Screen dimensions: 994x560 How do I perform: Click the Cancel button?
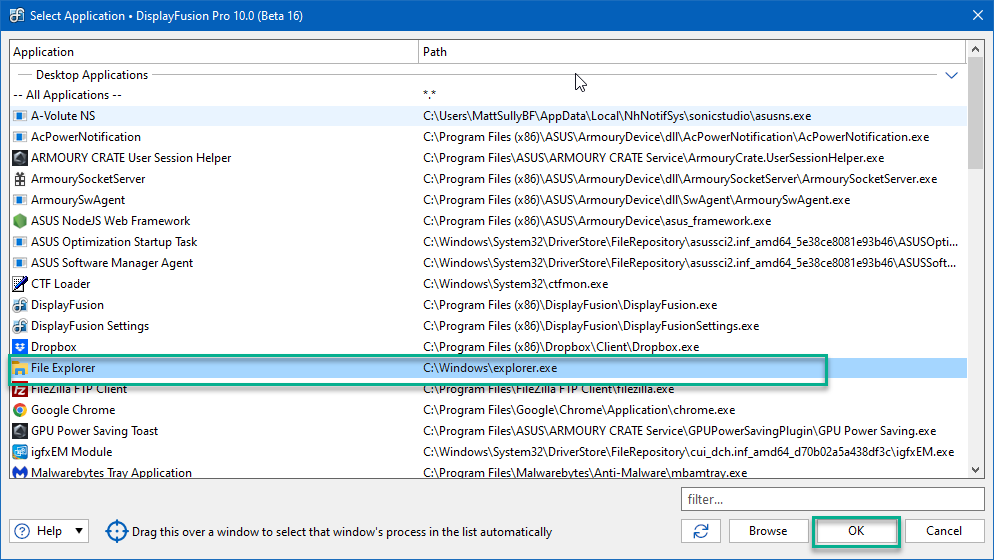944,531
